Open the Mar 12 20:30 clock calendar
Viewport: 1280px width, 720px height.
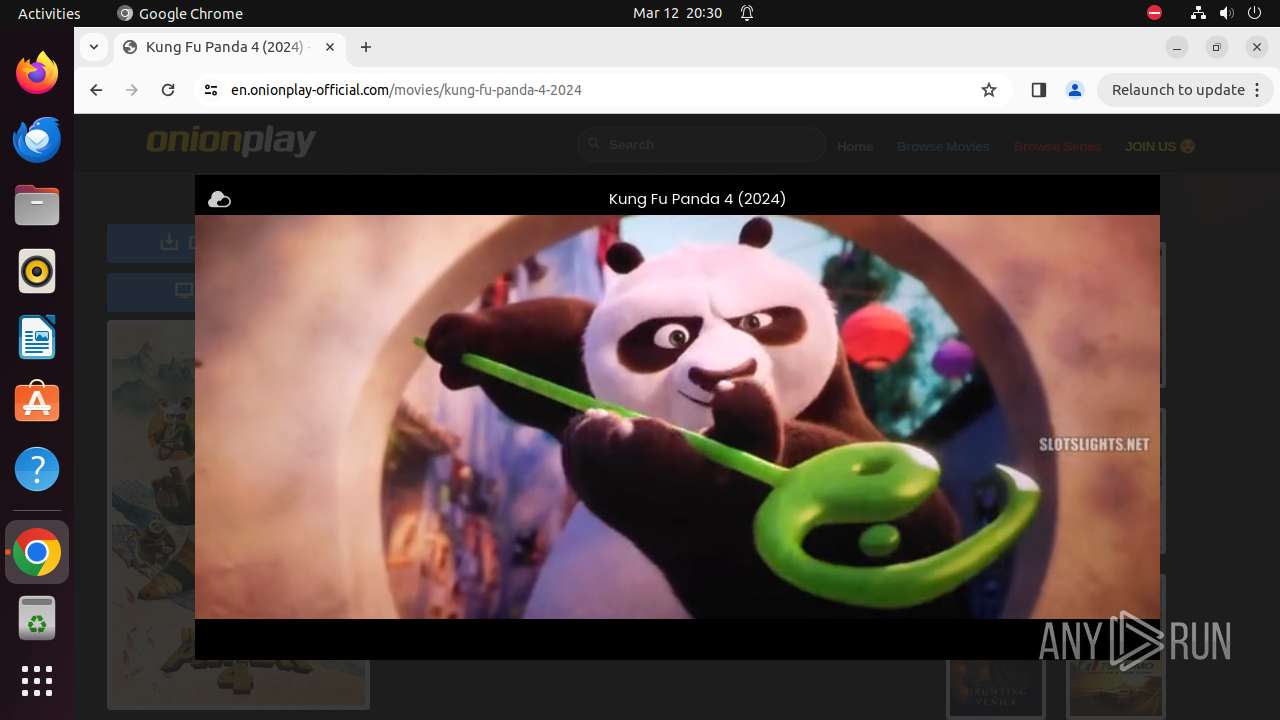(x=677, y=13)
